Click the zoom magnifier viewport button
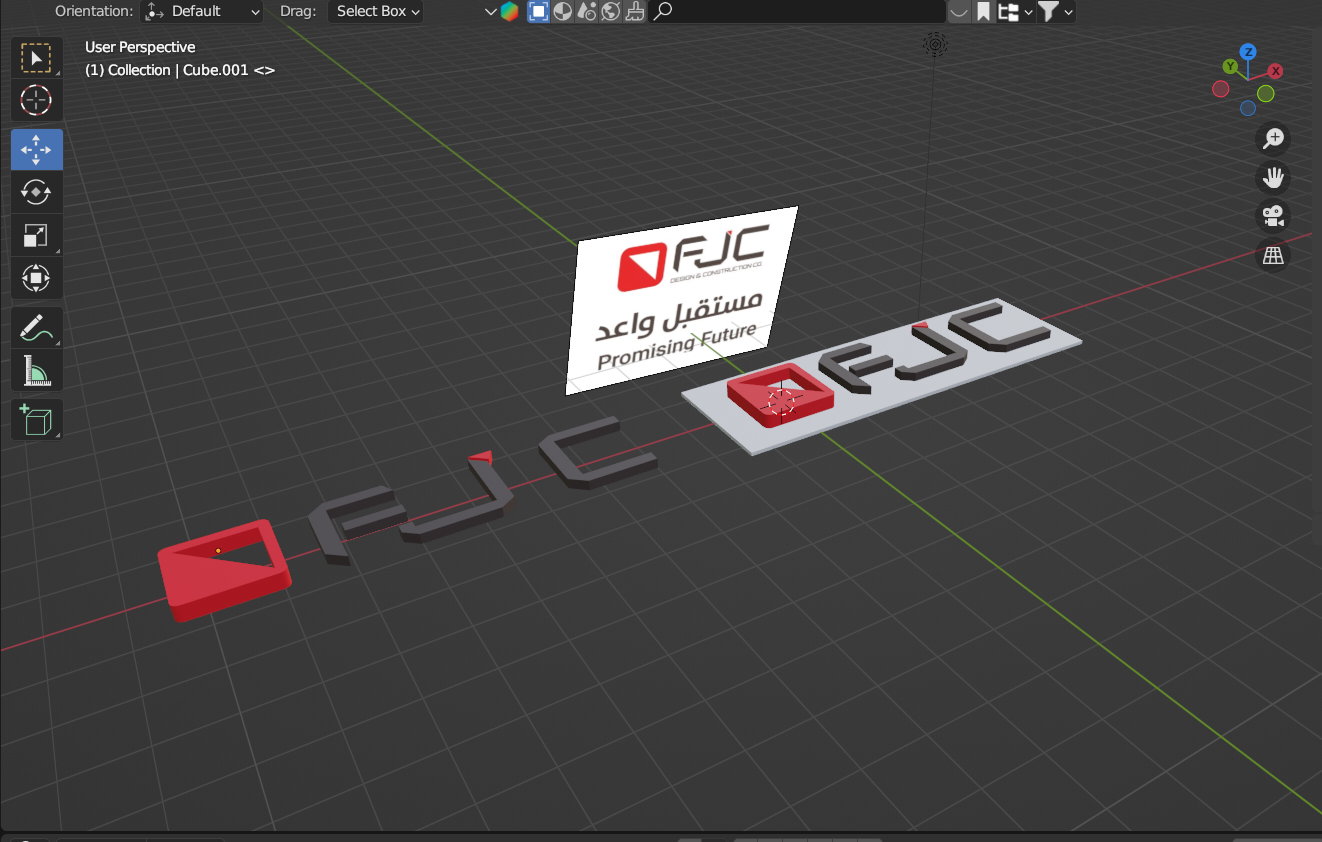 click(1273, 139)
